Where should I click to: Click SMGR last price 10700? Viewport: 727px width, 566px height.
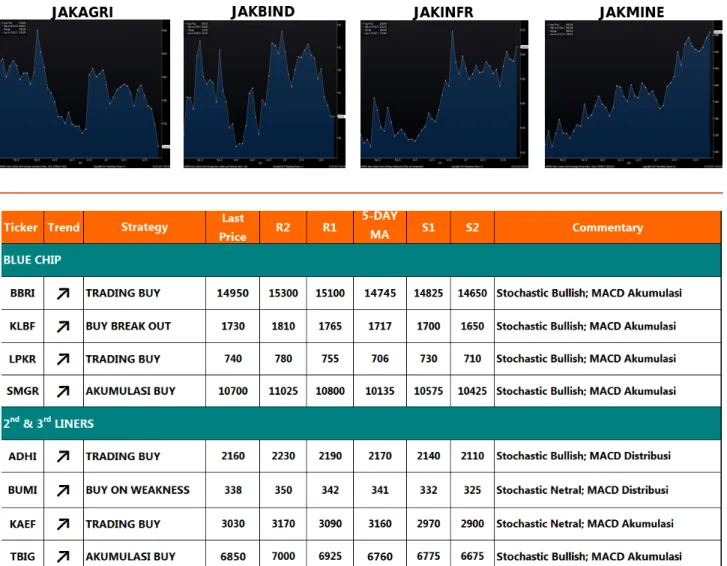tap(233, 391)
